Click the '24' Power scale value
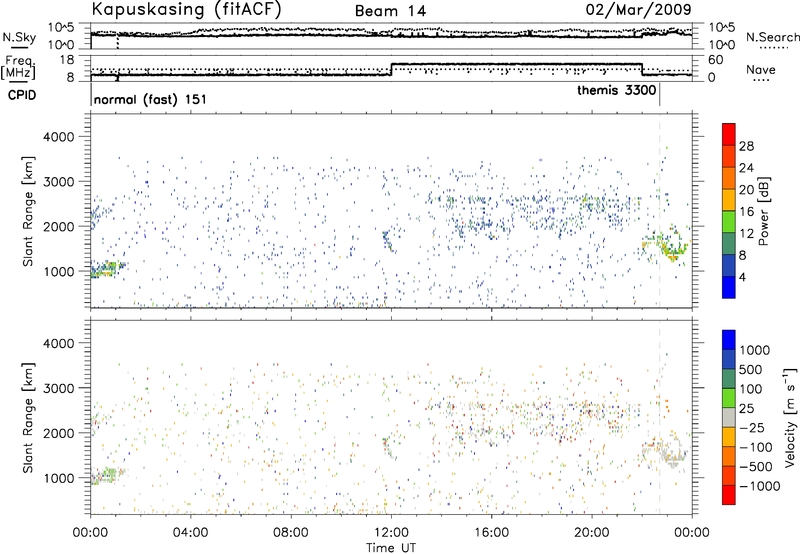Image resolution: width=800 pixels, height=554 pixels. coord(746,168)
